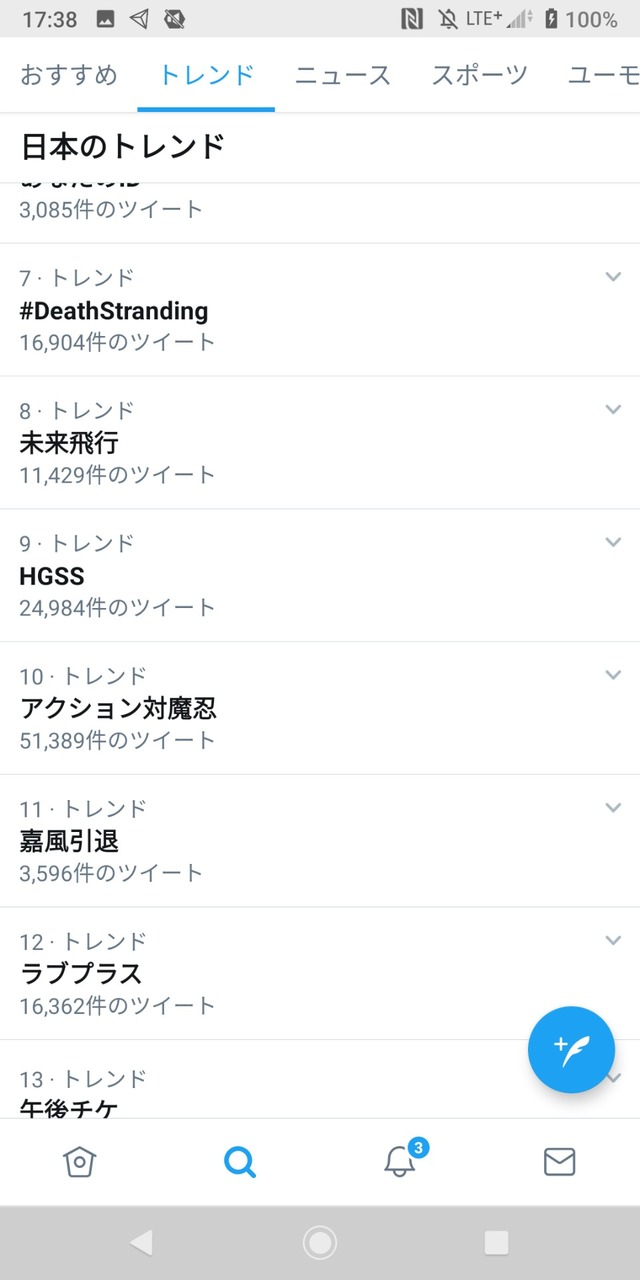Image resolution: width=640 pixels, height=1280 pixels.
Task: View tweets for アクション対魔忍
Action: (x=117, y=708)
